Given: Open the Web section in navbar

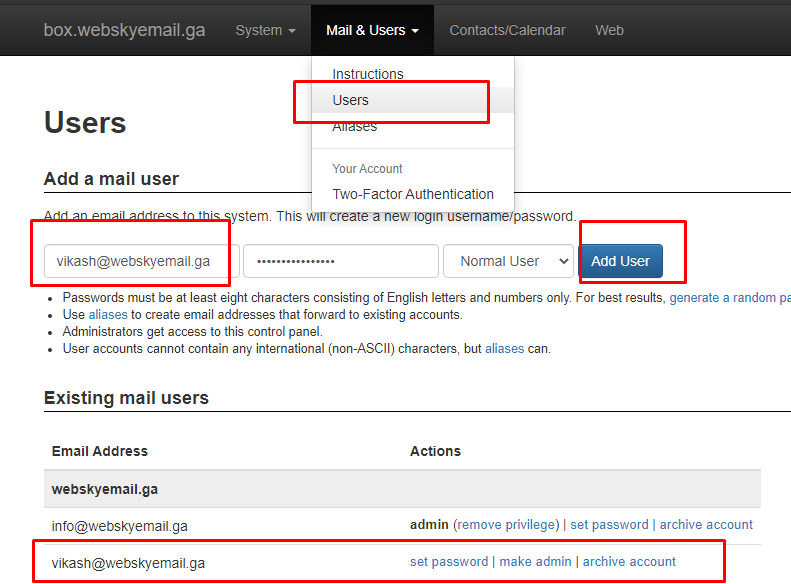Looking at the screenshot, I should (609, 30).
